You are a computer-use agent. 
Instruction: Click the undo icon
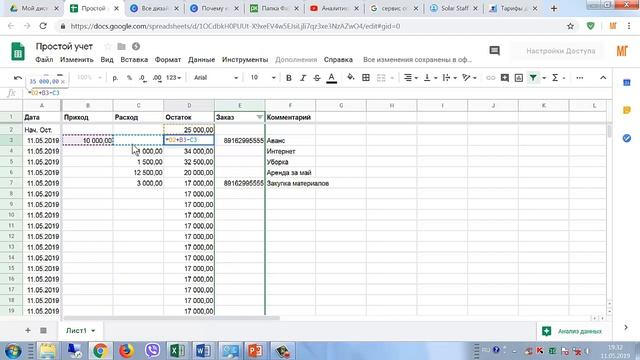18,78
